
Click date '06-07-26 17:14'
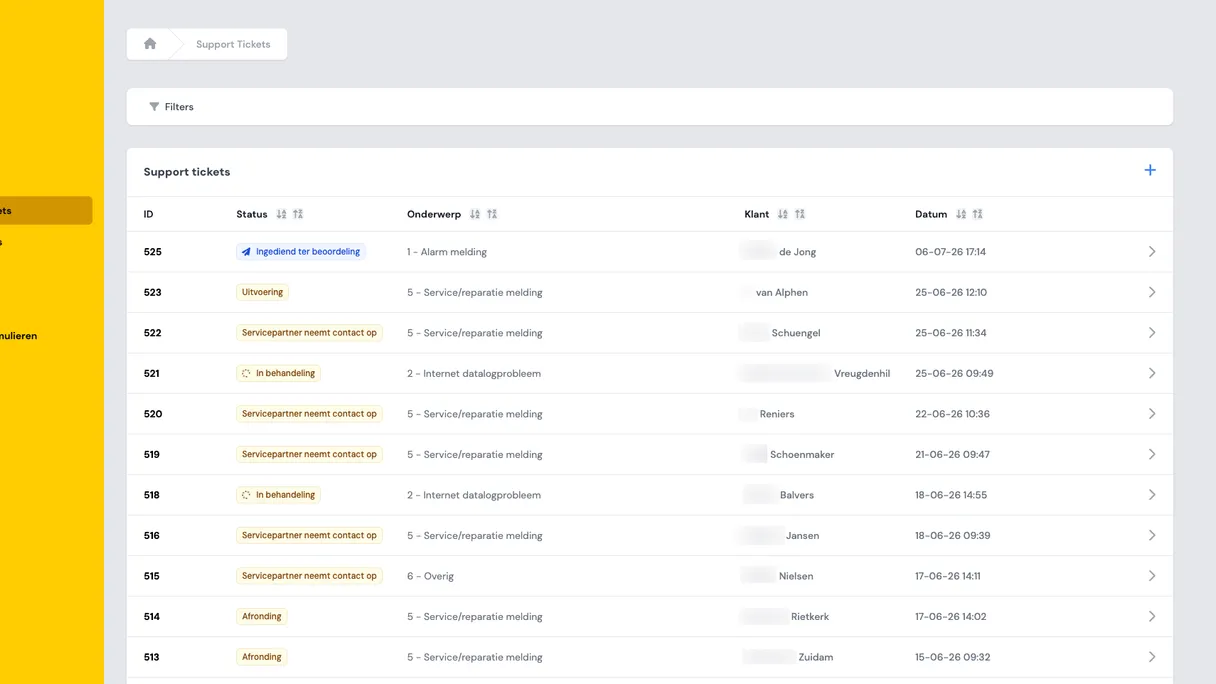click(950, 252)
